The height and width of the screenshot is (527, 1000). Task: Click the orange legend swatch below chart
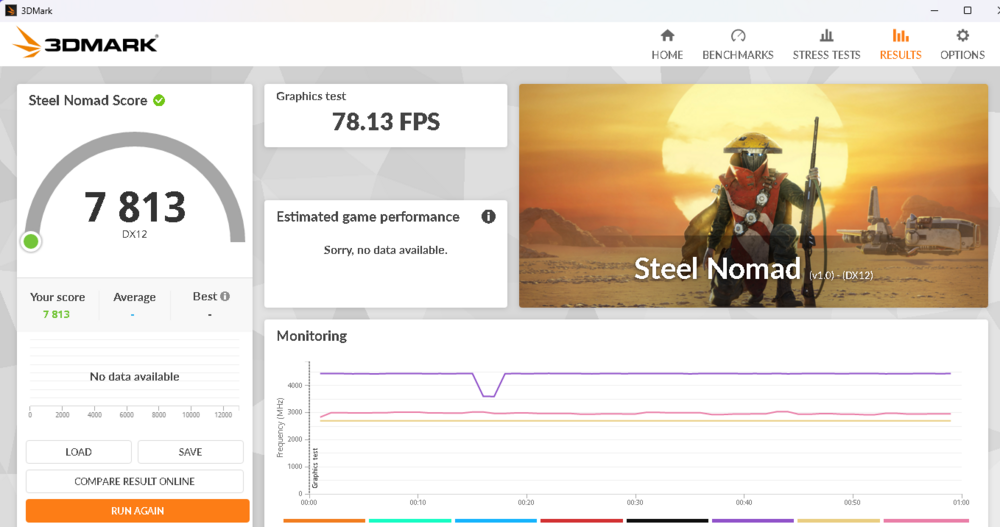tap(324, 521)
